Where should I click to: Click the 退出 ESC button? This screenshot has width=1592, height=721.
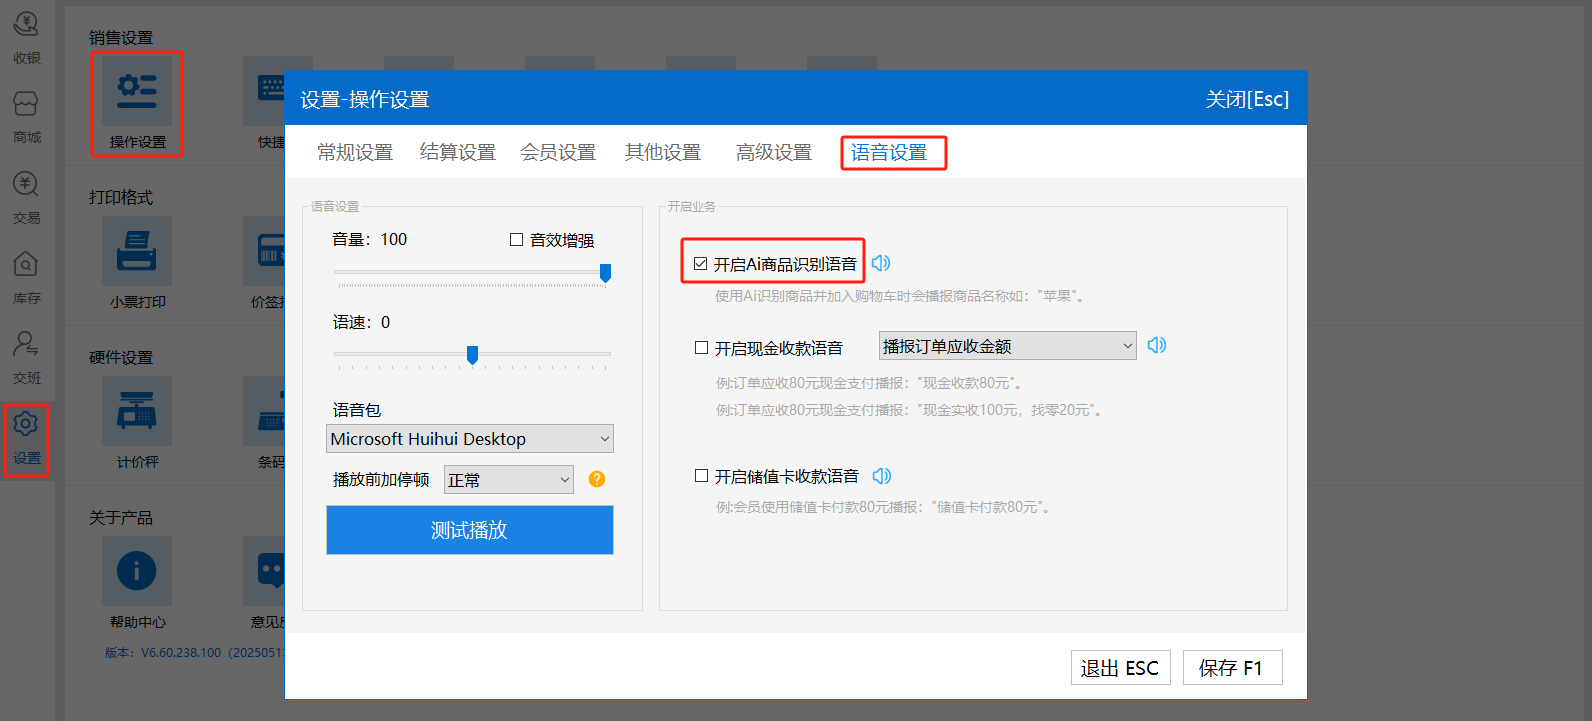pos(1120,668)
